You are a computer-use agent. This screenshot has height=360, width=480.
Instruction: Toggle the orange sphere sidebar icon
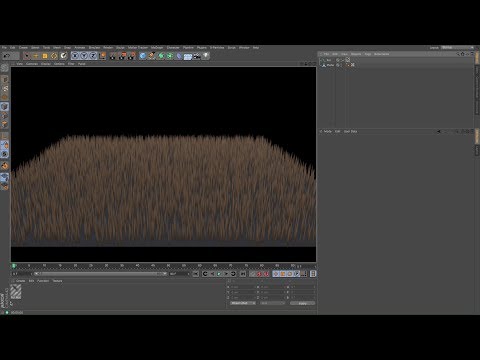click(5, 166)
